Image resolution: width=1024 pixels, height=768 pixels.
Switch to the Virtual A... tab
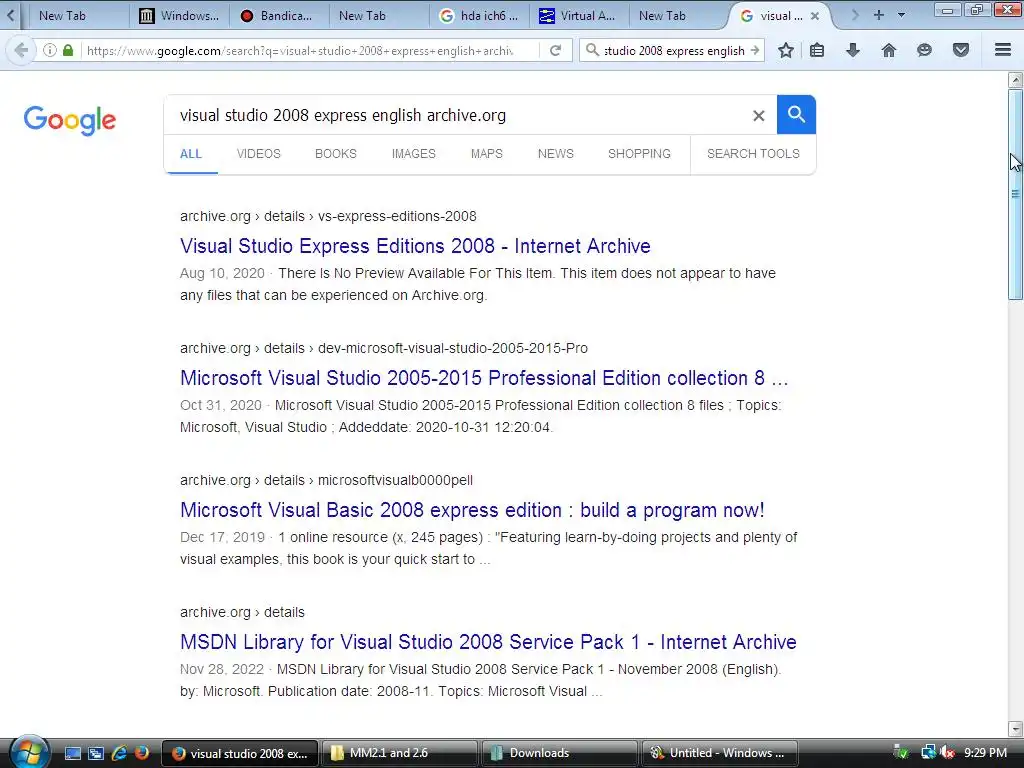(x=578, y=16)
